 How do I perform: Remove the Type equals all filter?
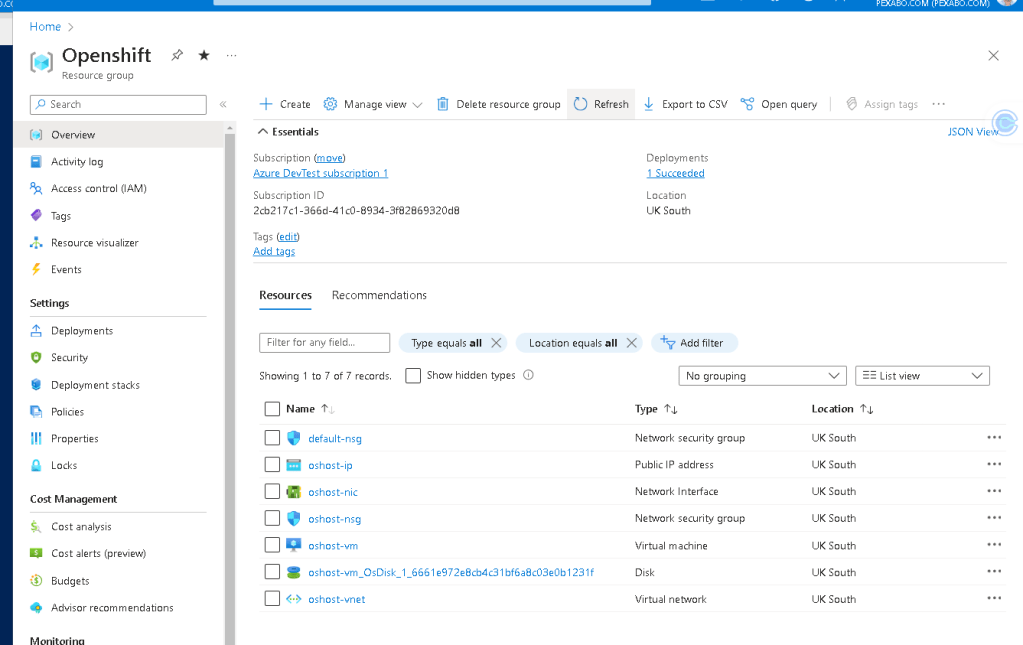click(x=496, y=343)
